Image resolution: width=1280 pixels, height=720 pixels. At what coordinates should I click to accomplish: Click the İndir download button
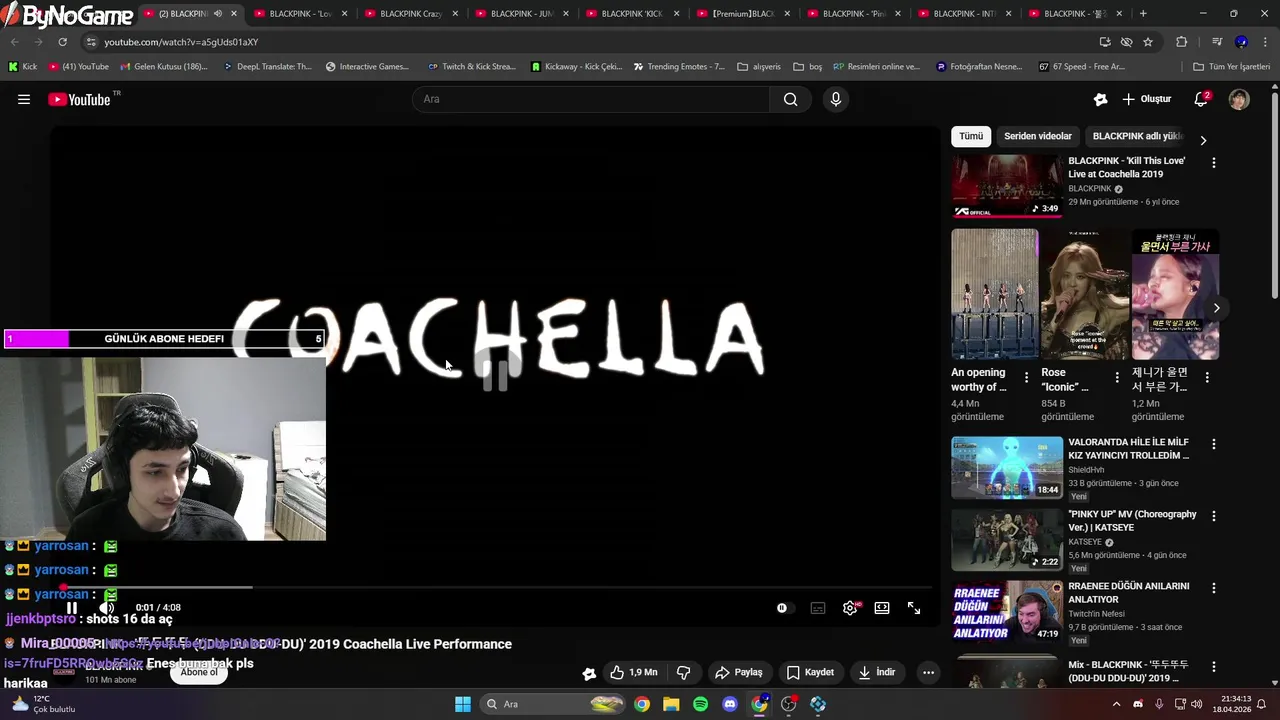[877, 672]
